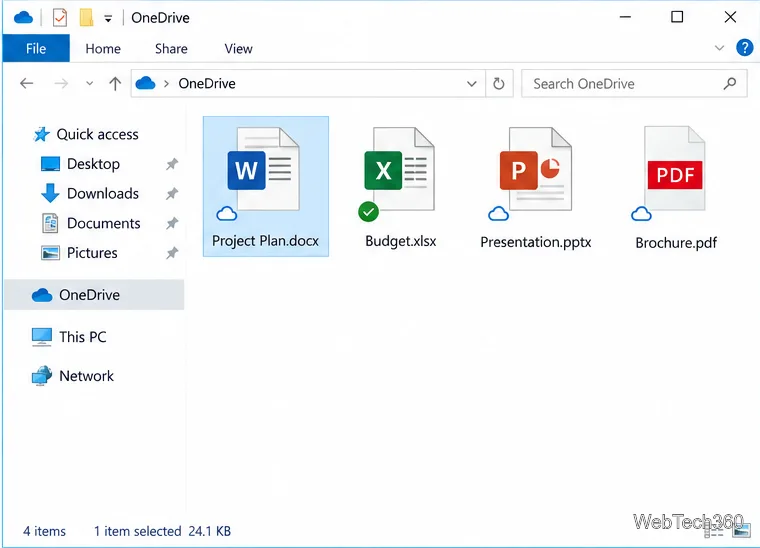Click the Project Plan.docx file name
The height and width of the screenshot is (548, 760).
265,241
